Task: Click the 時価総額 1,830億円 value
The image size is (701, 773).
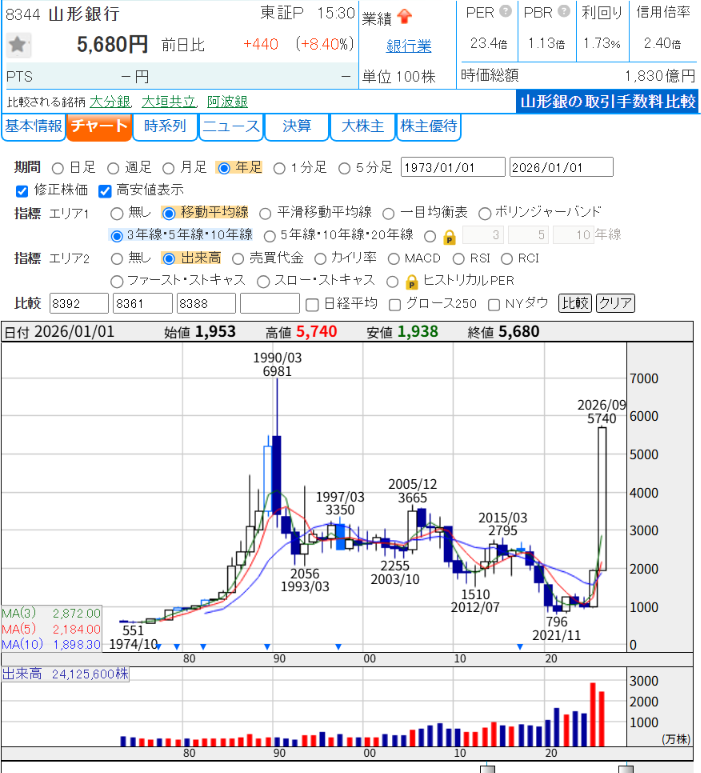Action: 660,76
